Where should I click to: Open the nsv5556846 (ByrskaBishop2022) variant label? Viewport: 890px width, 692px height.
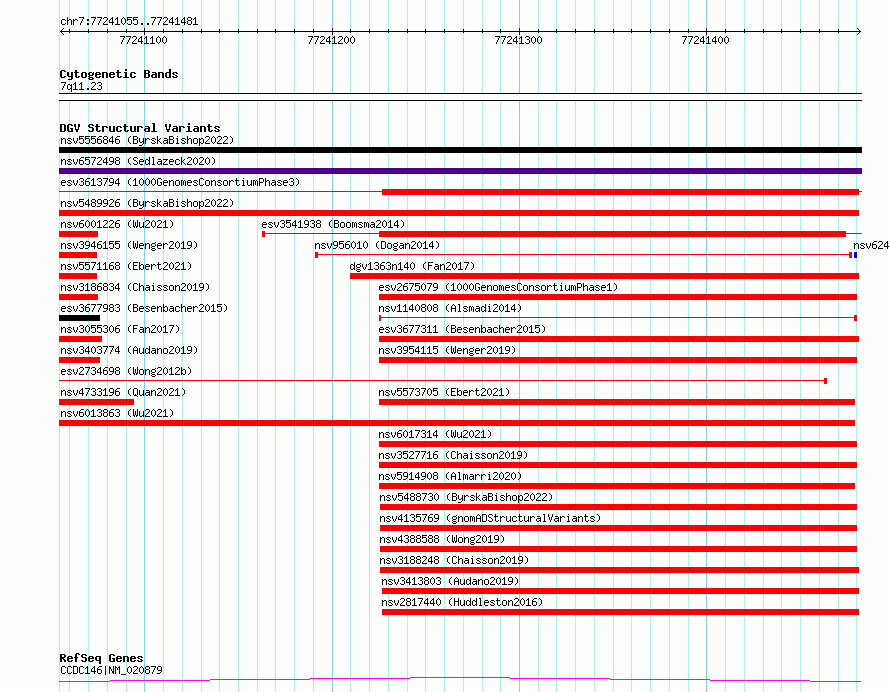pos(146,141)
